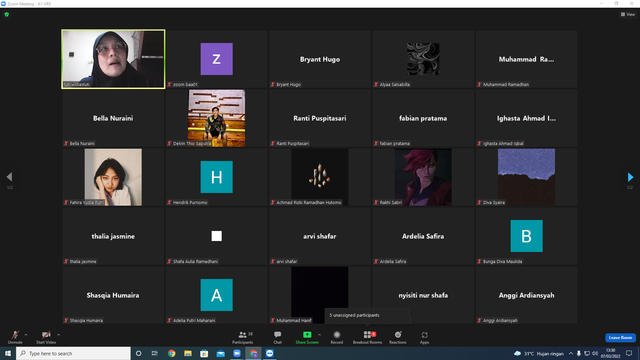The height and width of the screenshot is (360, 640).
Task: Expand Share Screen options arrow
Action: 320,335
